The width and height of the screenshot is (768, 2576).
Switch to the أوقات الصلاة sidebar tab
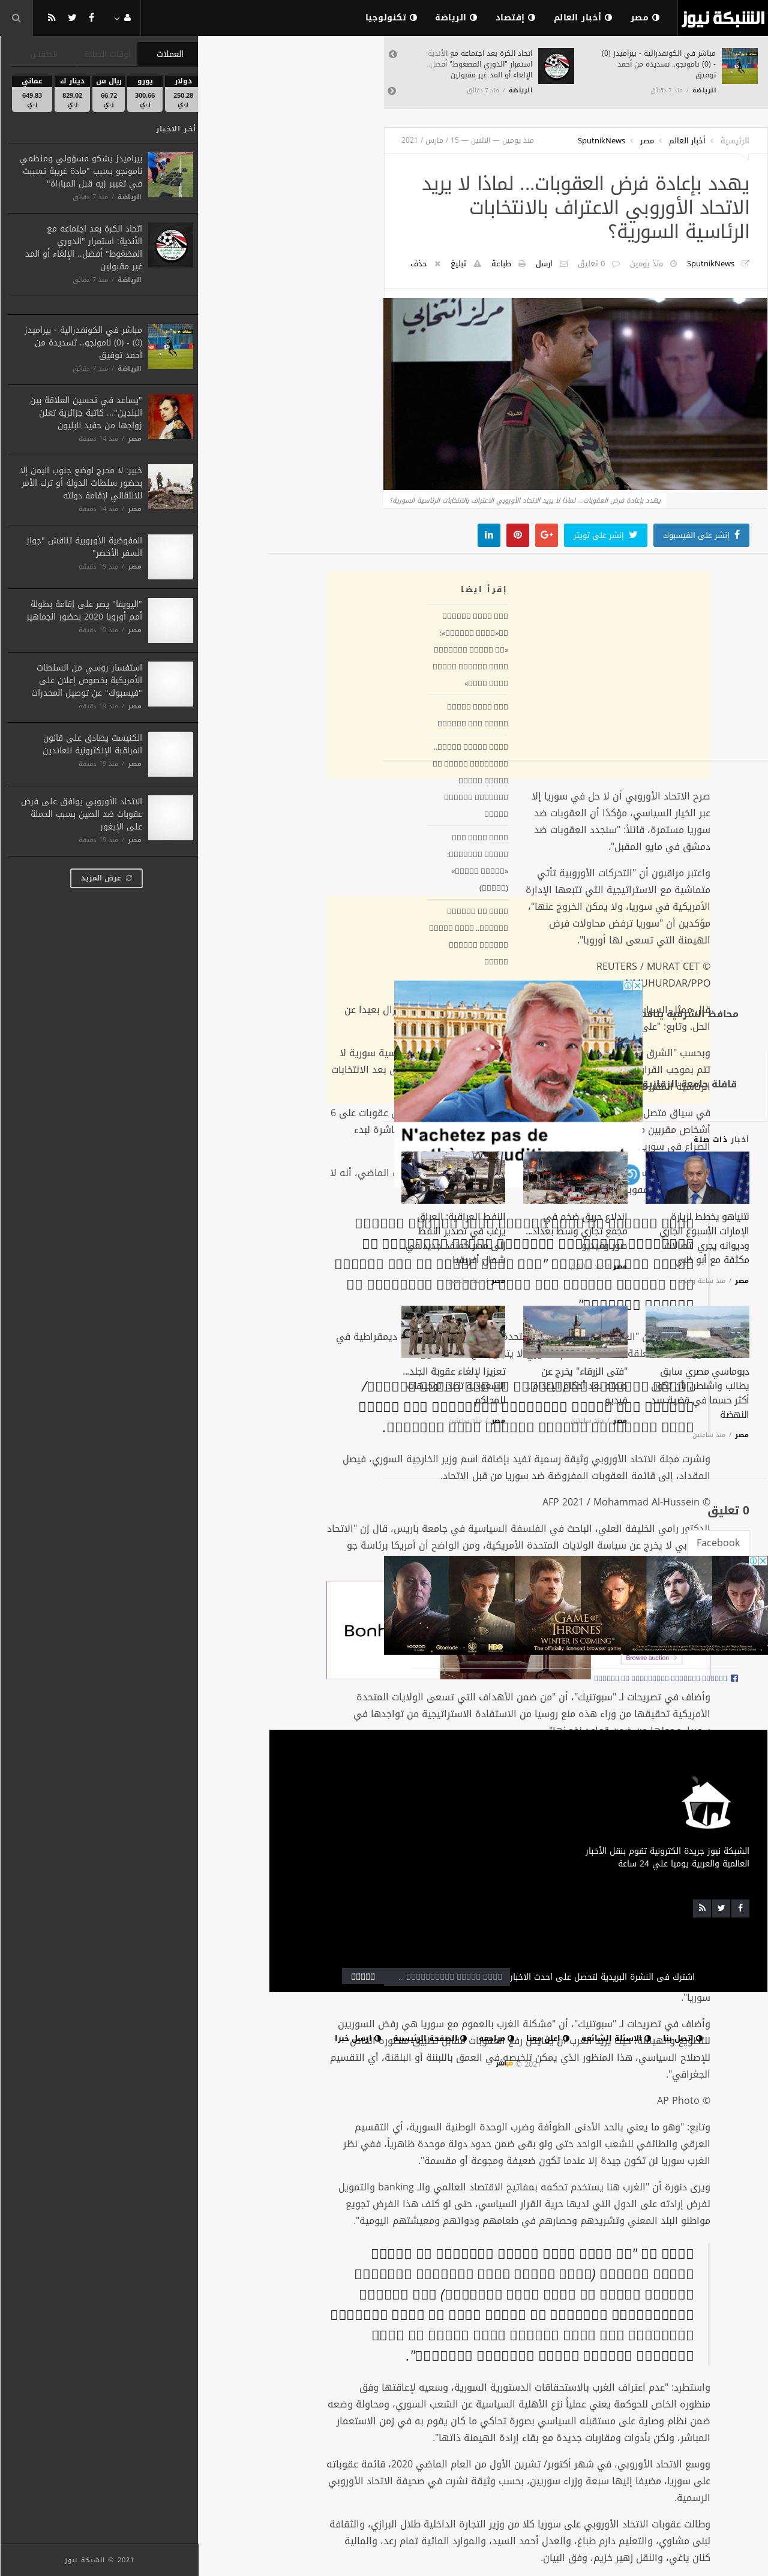point(108,54)
